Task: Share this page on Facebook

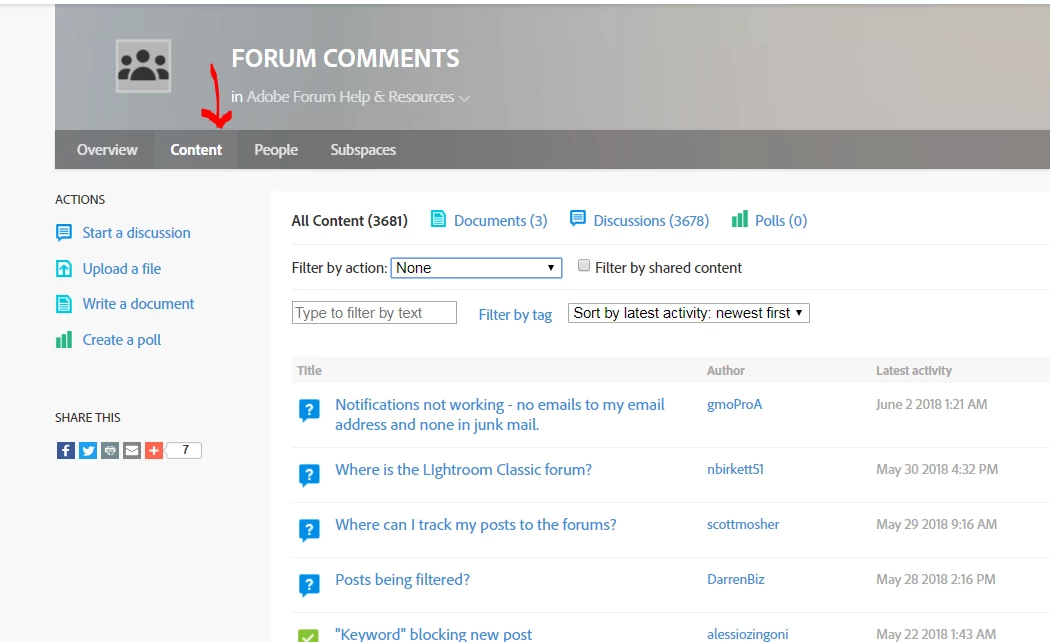Action: (66, 451)
